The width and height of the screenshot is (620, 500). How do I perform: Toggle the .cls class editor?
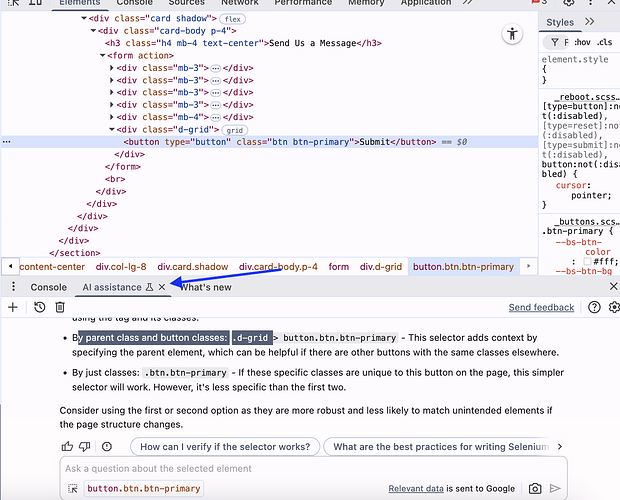[605, 42]
